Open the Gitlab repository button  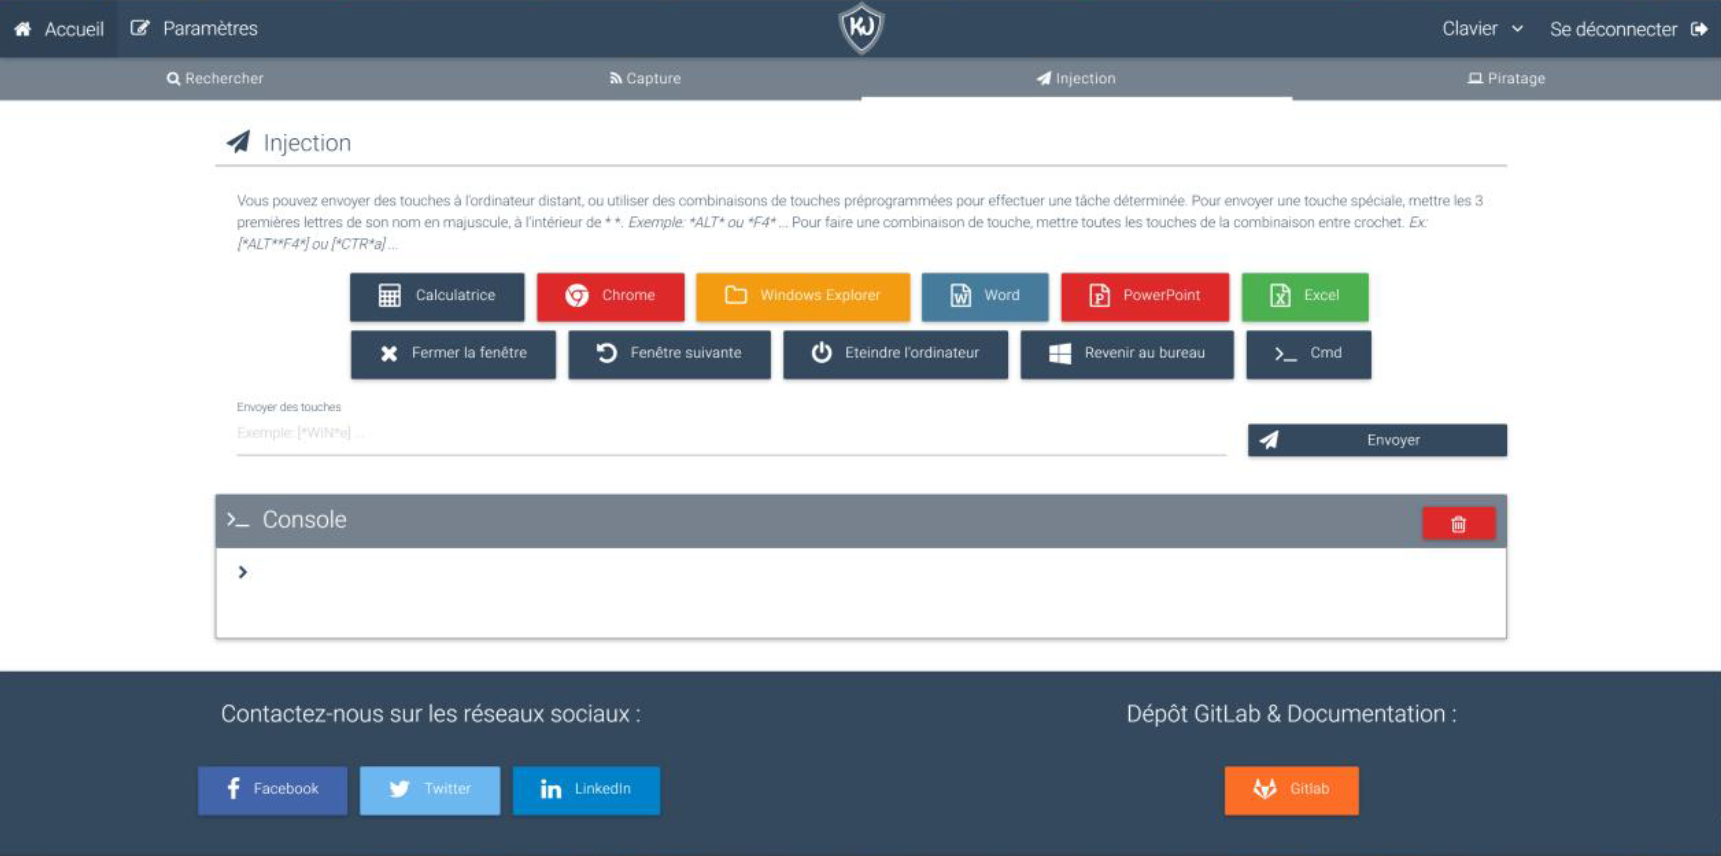pyautogui.click(x=1291, y=790)
